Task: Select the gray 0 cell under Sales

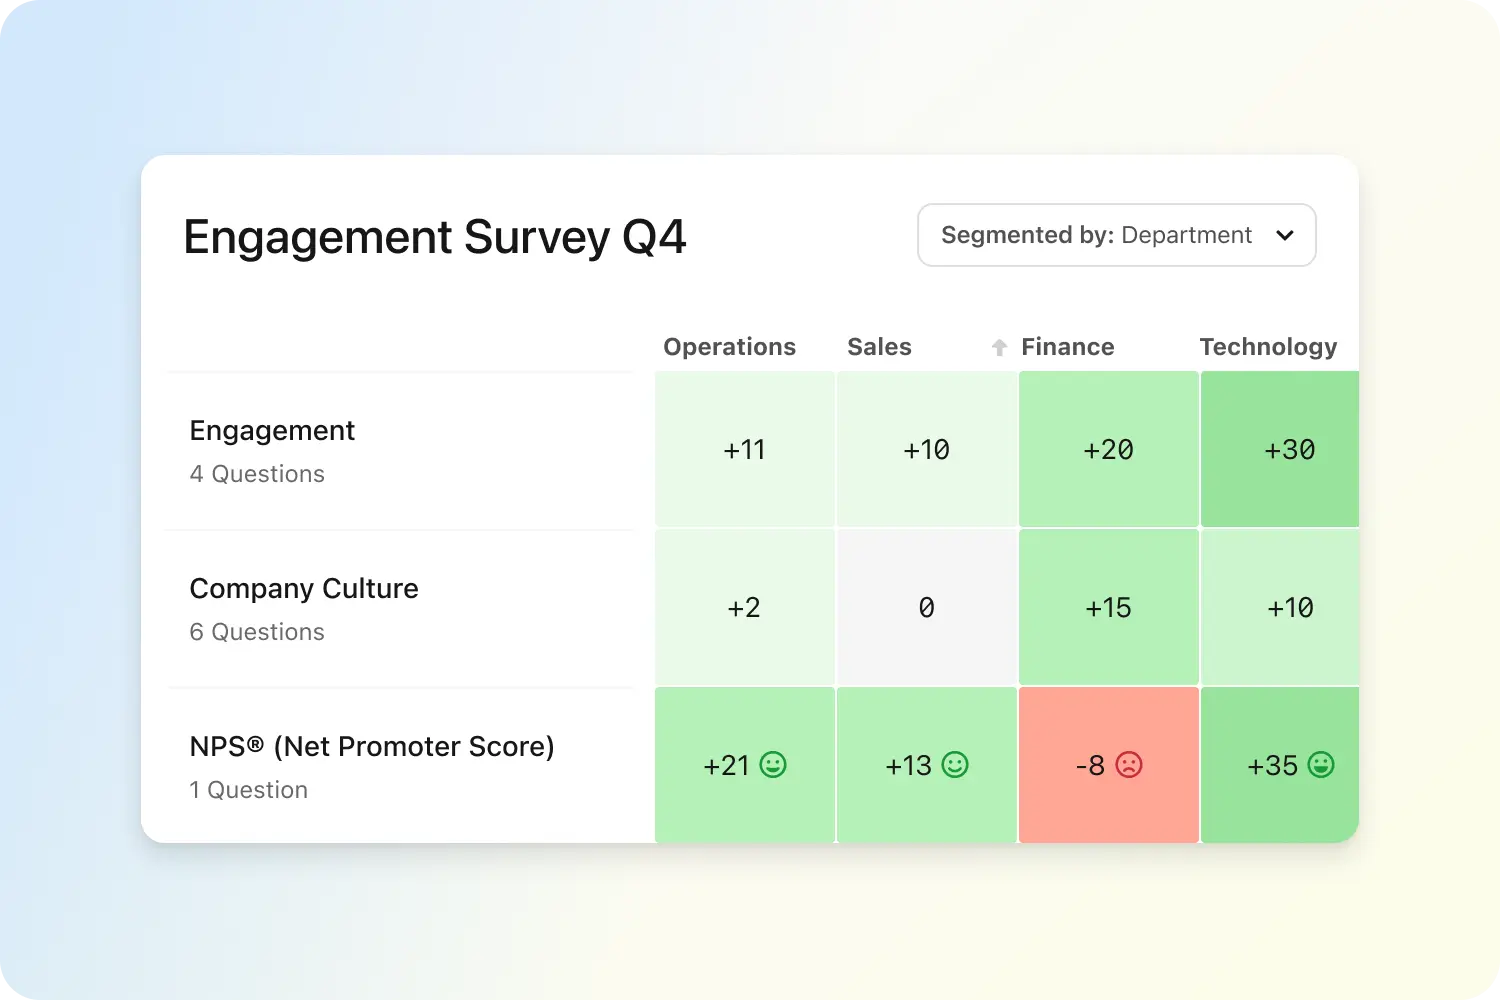Action: coord(927,607)
